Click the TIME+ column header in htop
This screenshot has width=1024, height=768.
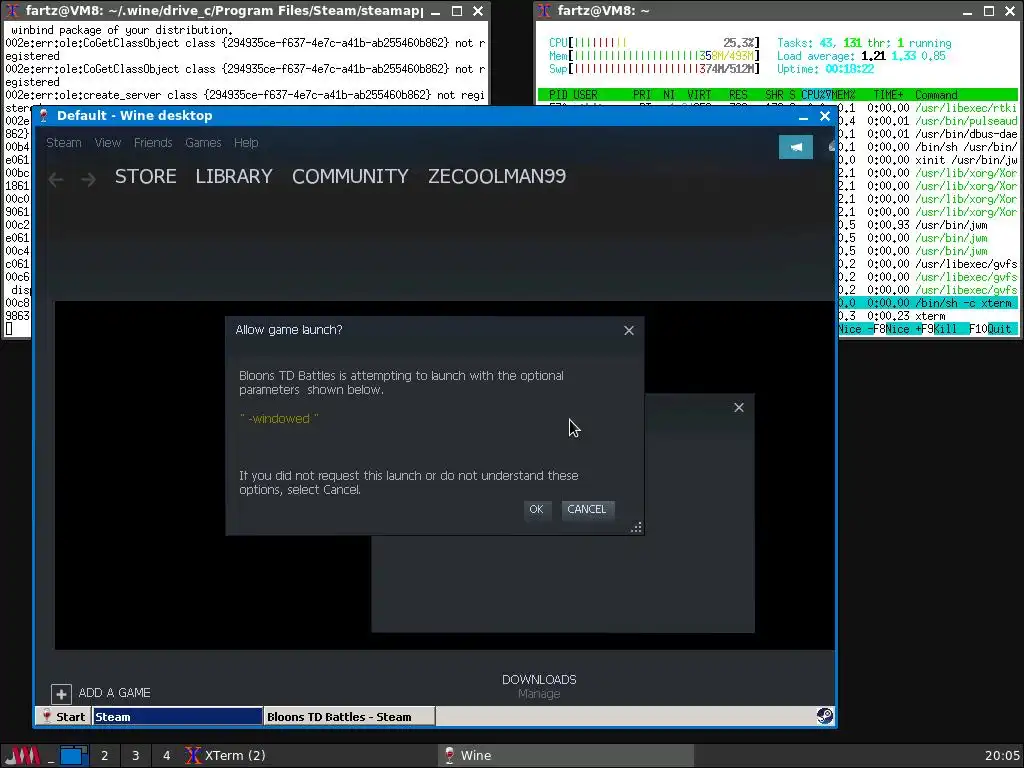[x=889, y=95]
